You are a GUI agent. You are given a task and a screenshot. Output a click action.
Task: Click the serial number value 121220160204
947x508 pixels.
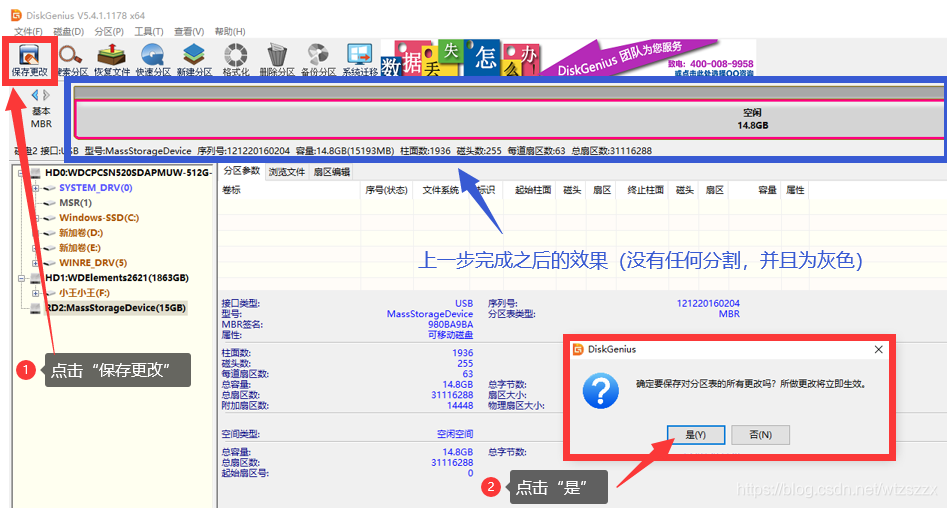[x=708, y=303]
